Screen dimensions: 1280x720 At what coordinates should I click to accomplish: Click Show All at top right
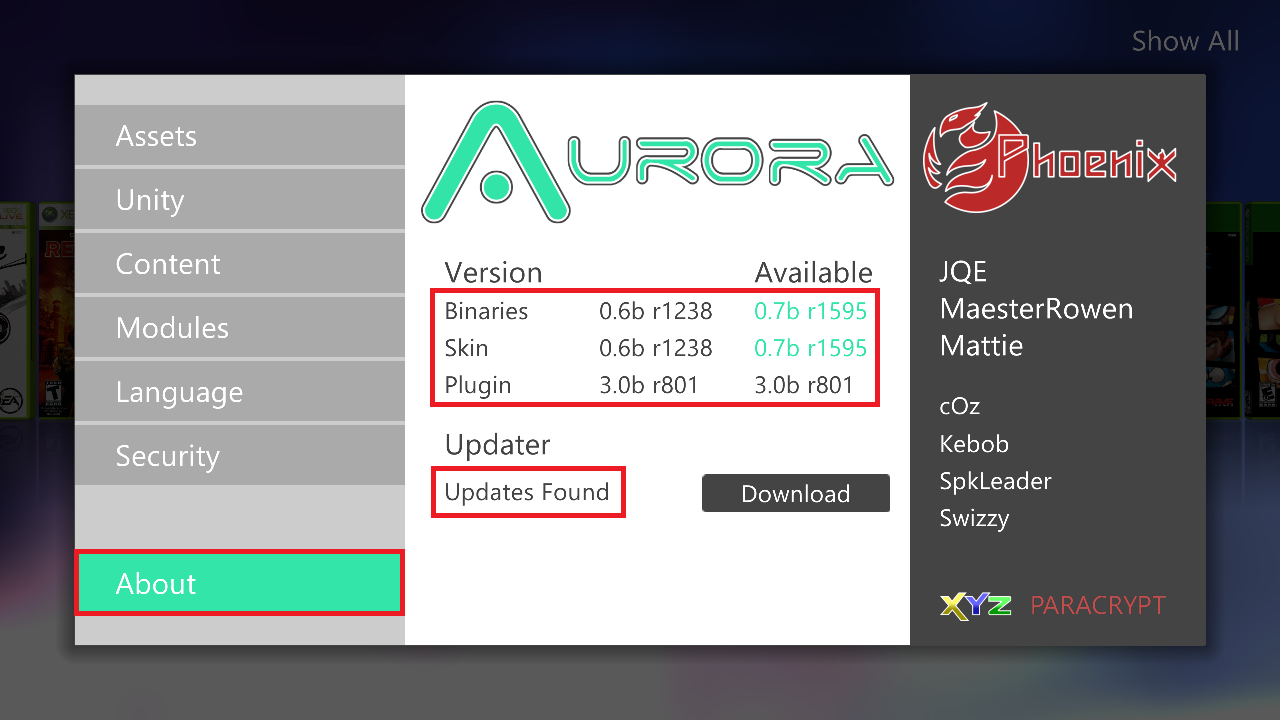tap(1185, 41)
